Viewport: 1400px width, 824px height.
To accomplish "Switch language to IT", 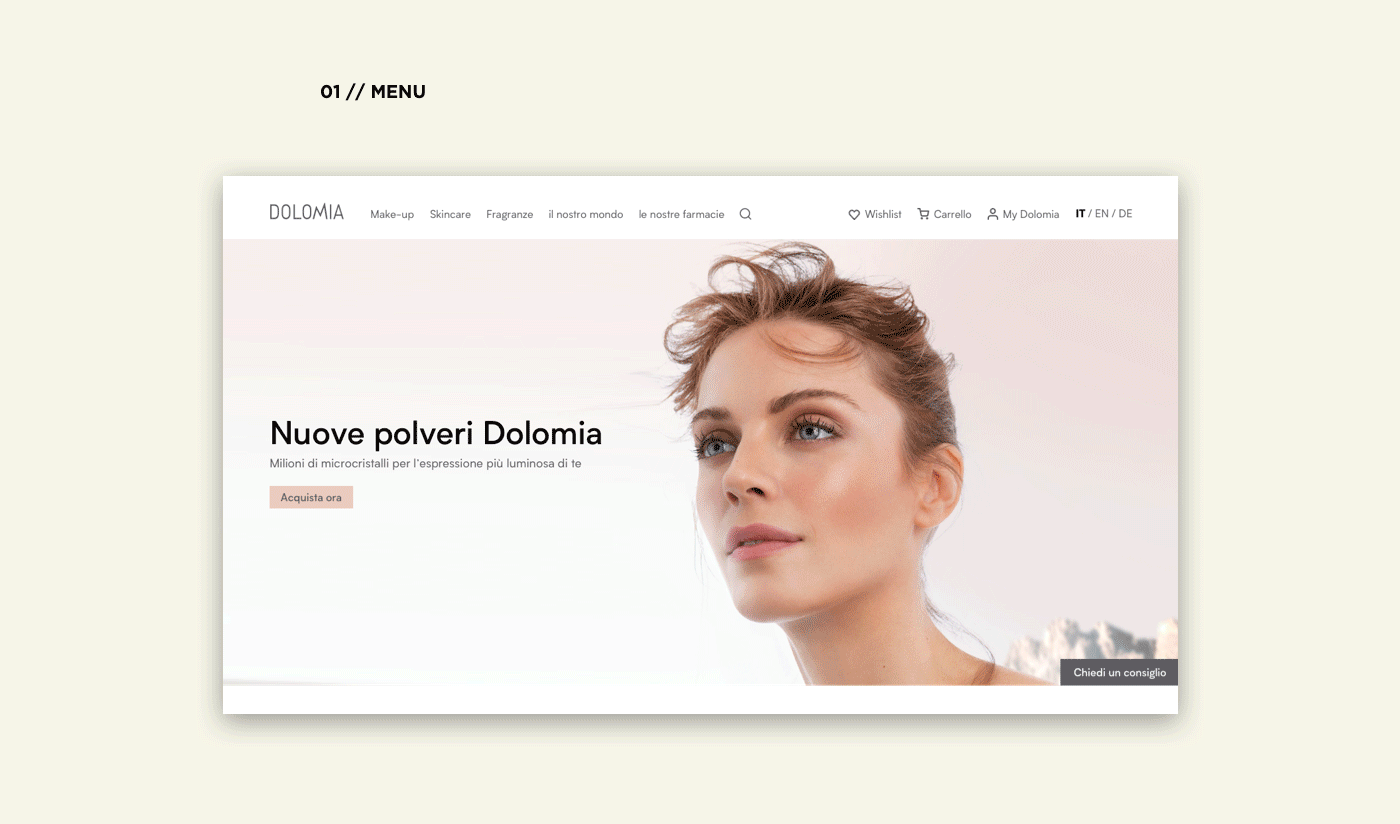I will [1080, 213].
